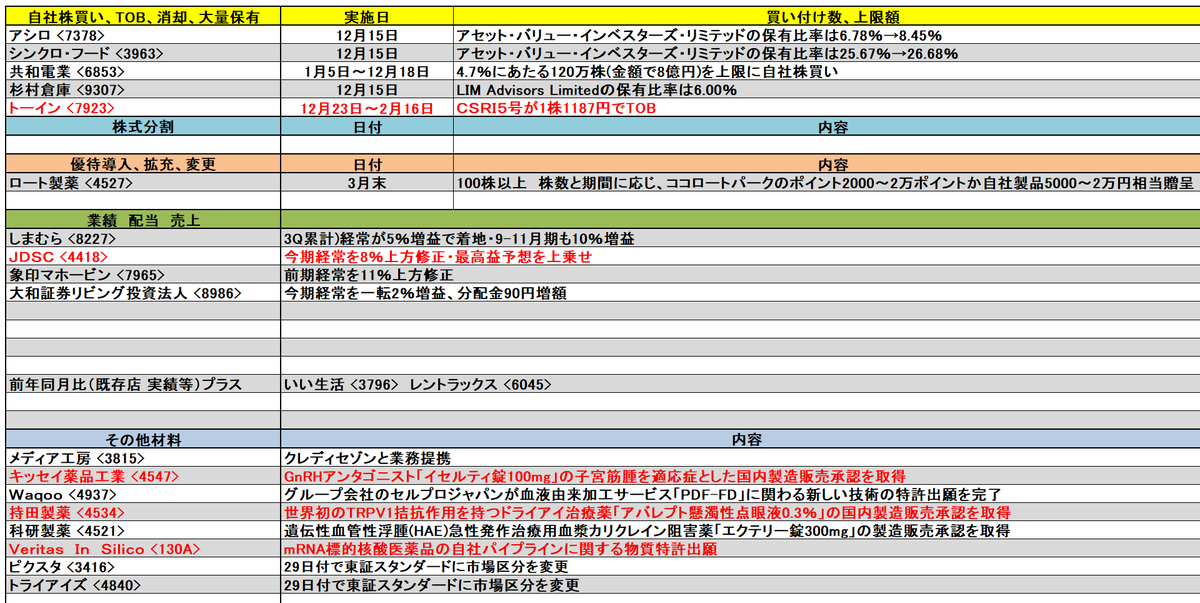1200x603 pixels.
Task: Click the cell about 120万株 自社株買い
Action: (x=826, y=71)
